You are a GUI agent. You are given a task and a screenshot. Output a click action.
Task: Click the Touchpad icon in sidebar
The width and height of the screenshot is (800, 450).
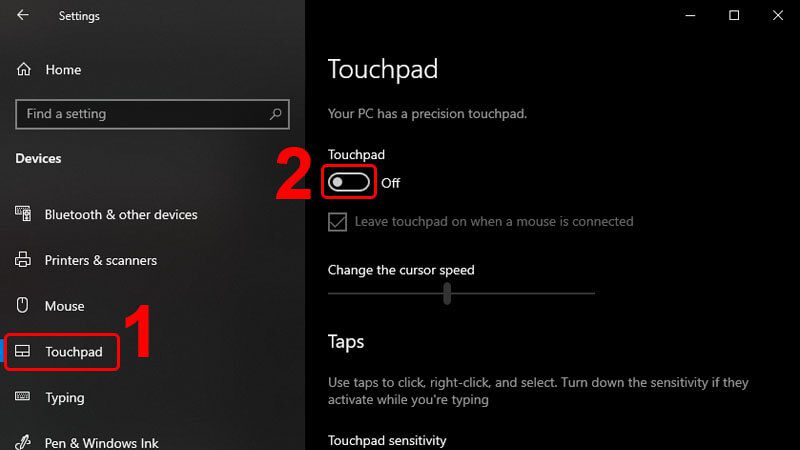[x=24, y=352]
